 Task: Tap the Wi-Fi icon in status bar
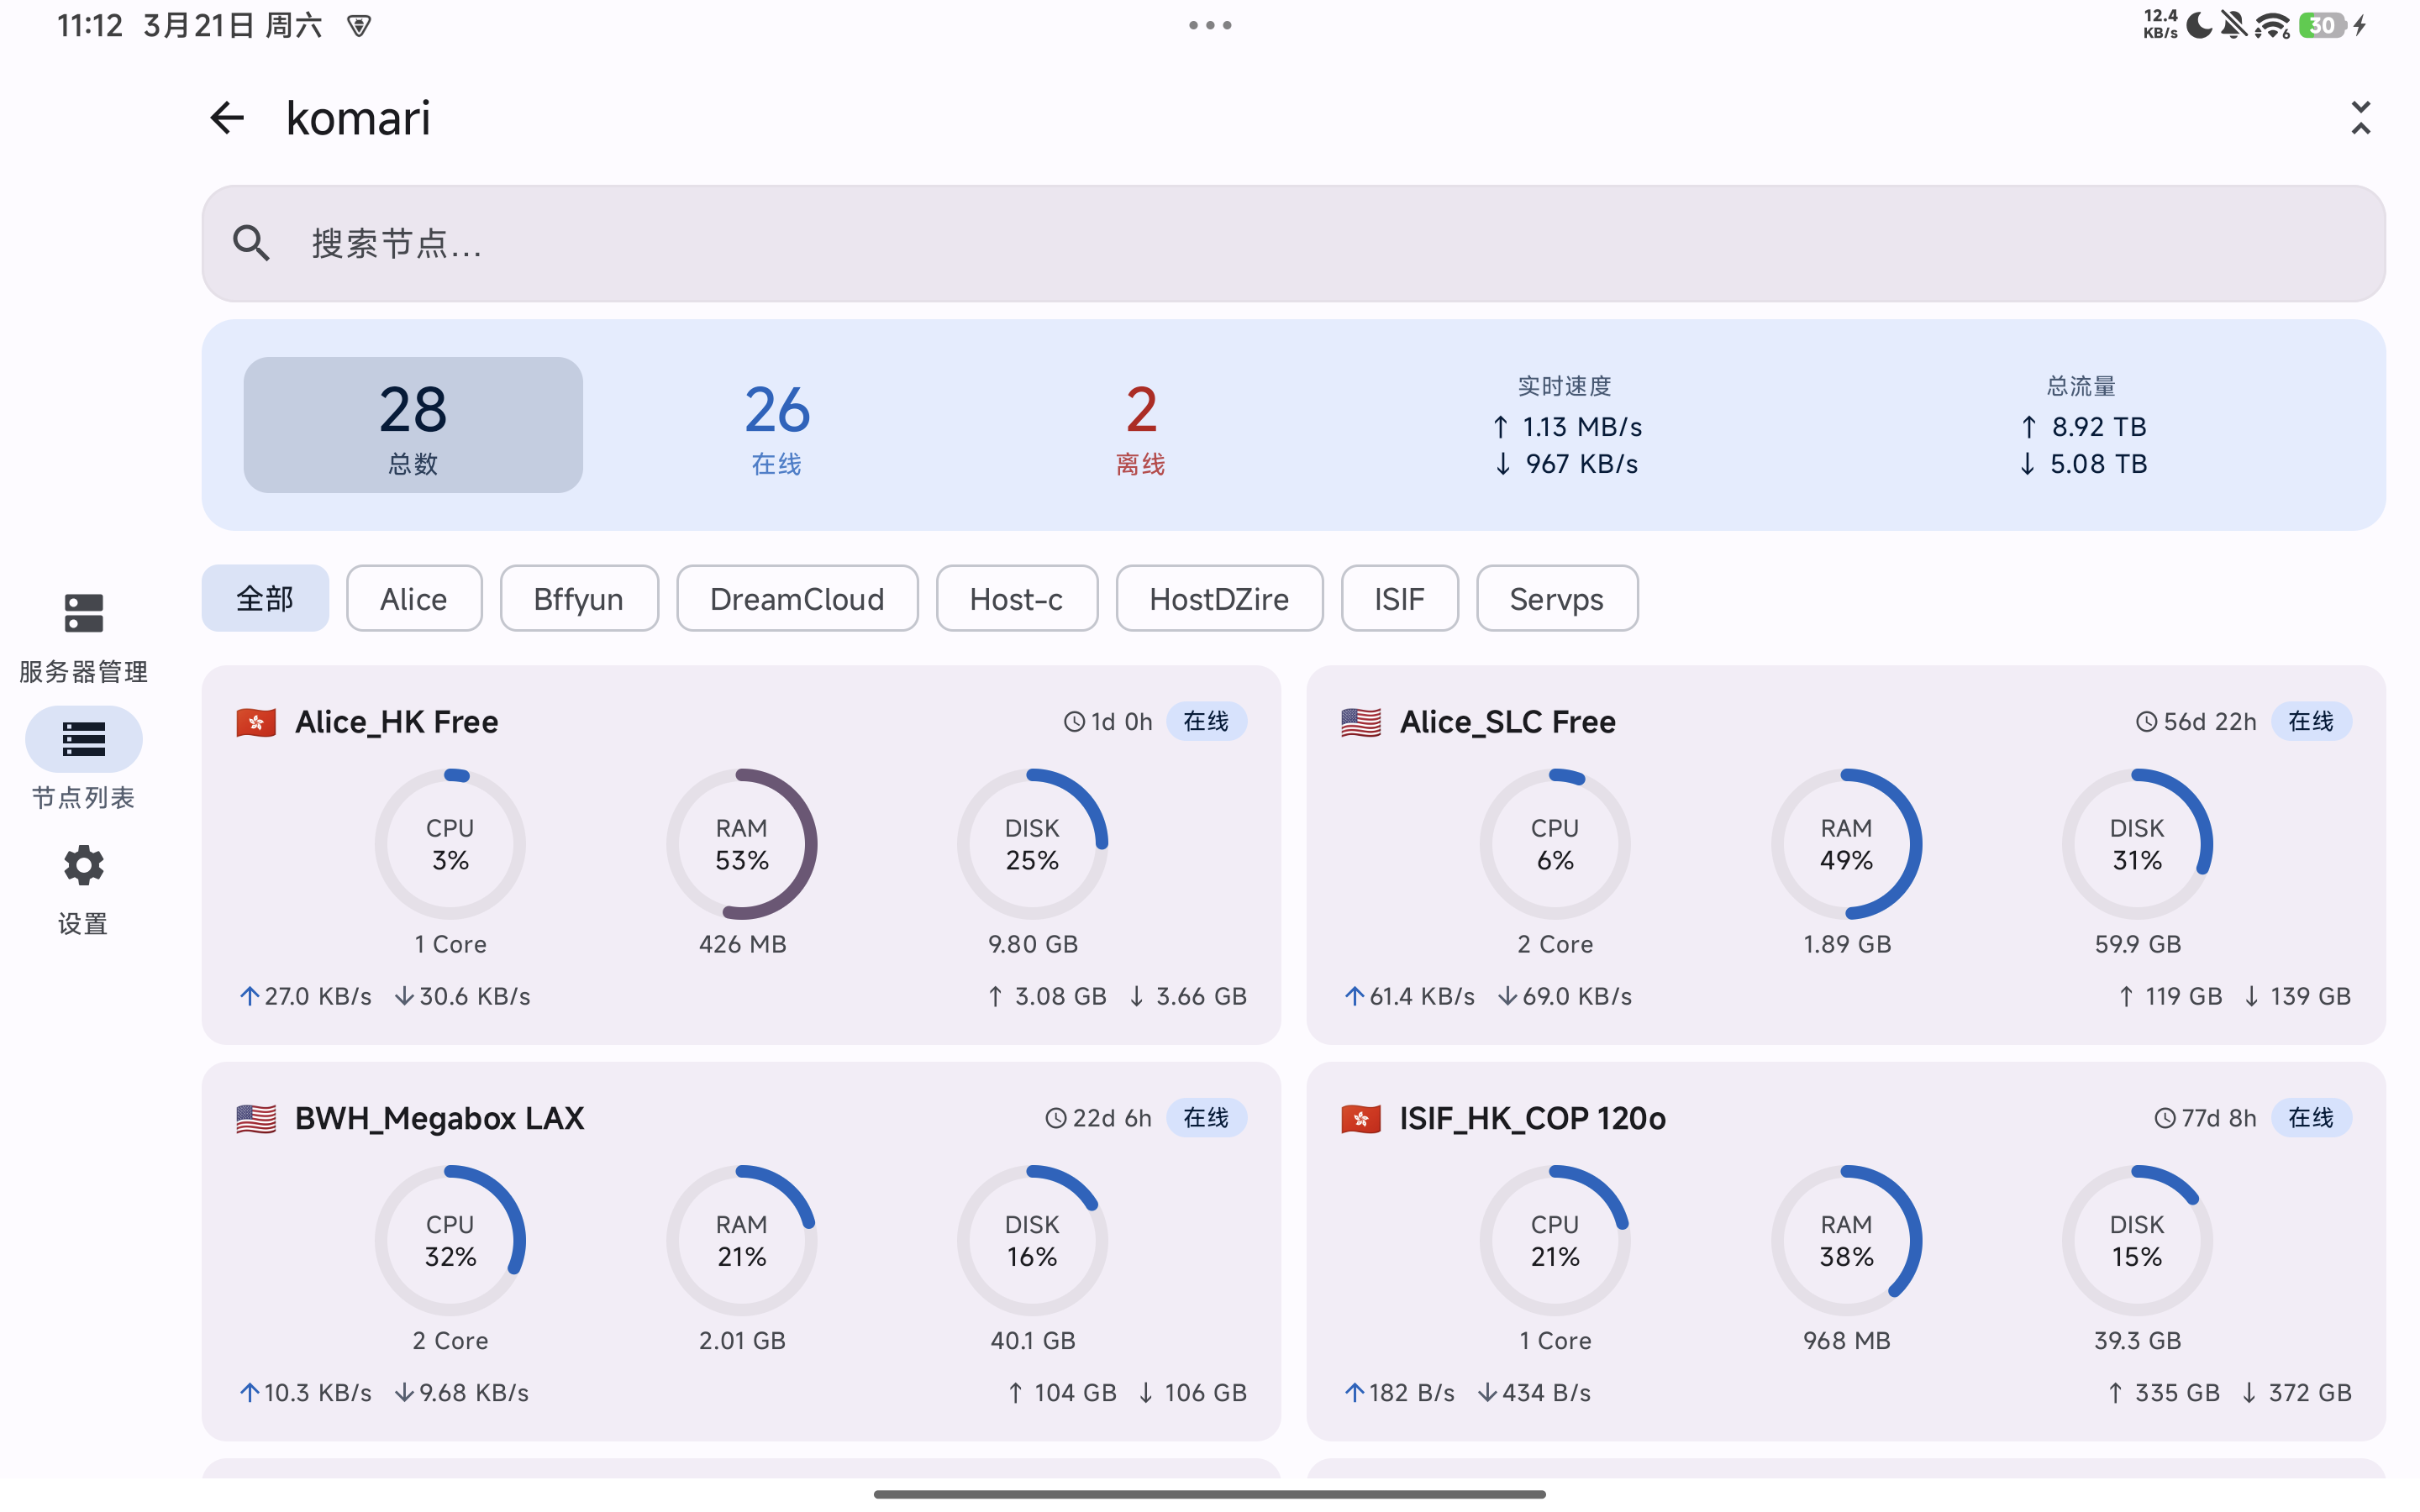[x=2272, y=25]
